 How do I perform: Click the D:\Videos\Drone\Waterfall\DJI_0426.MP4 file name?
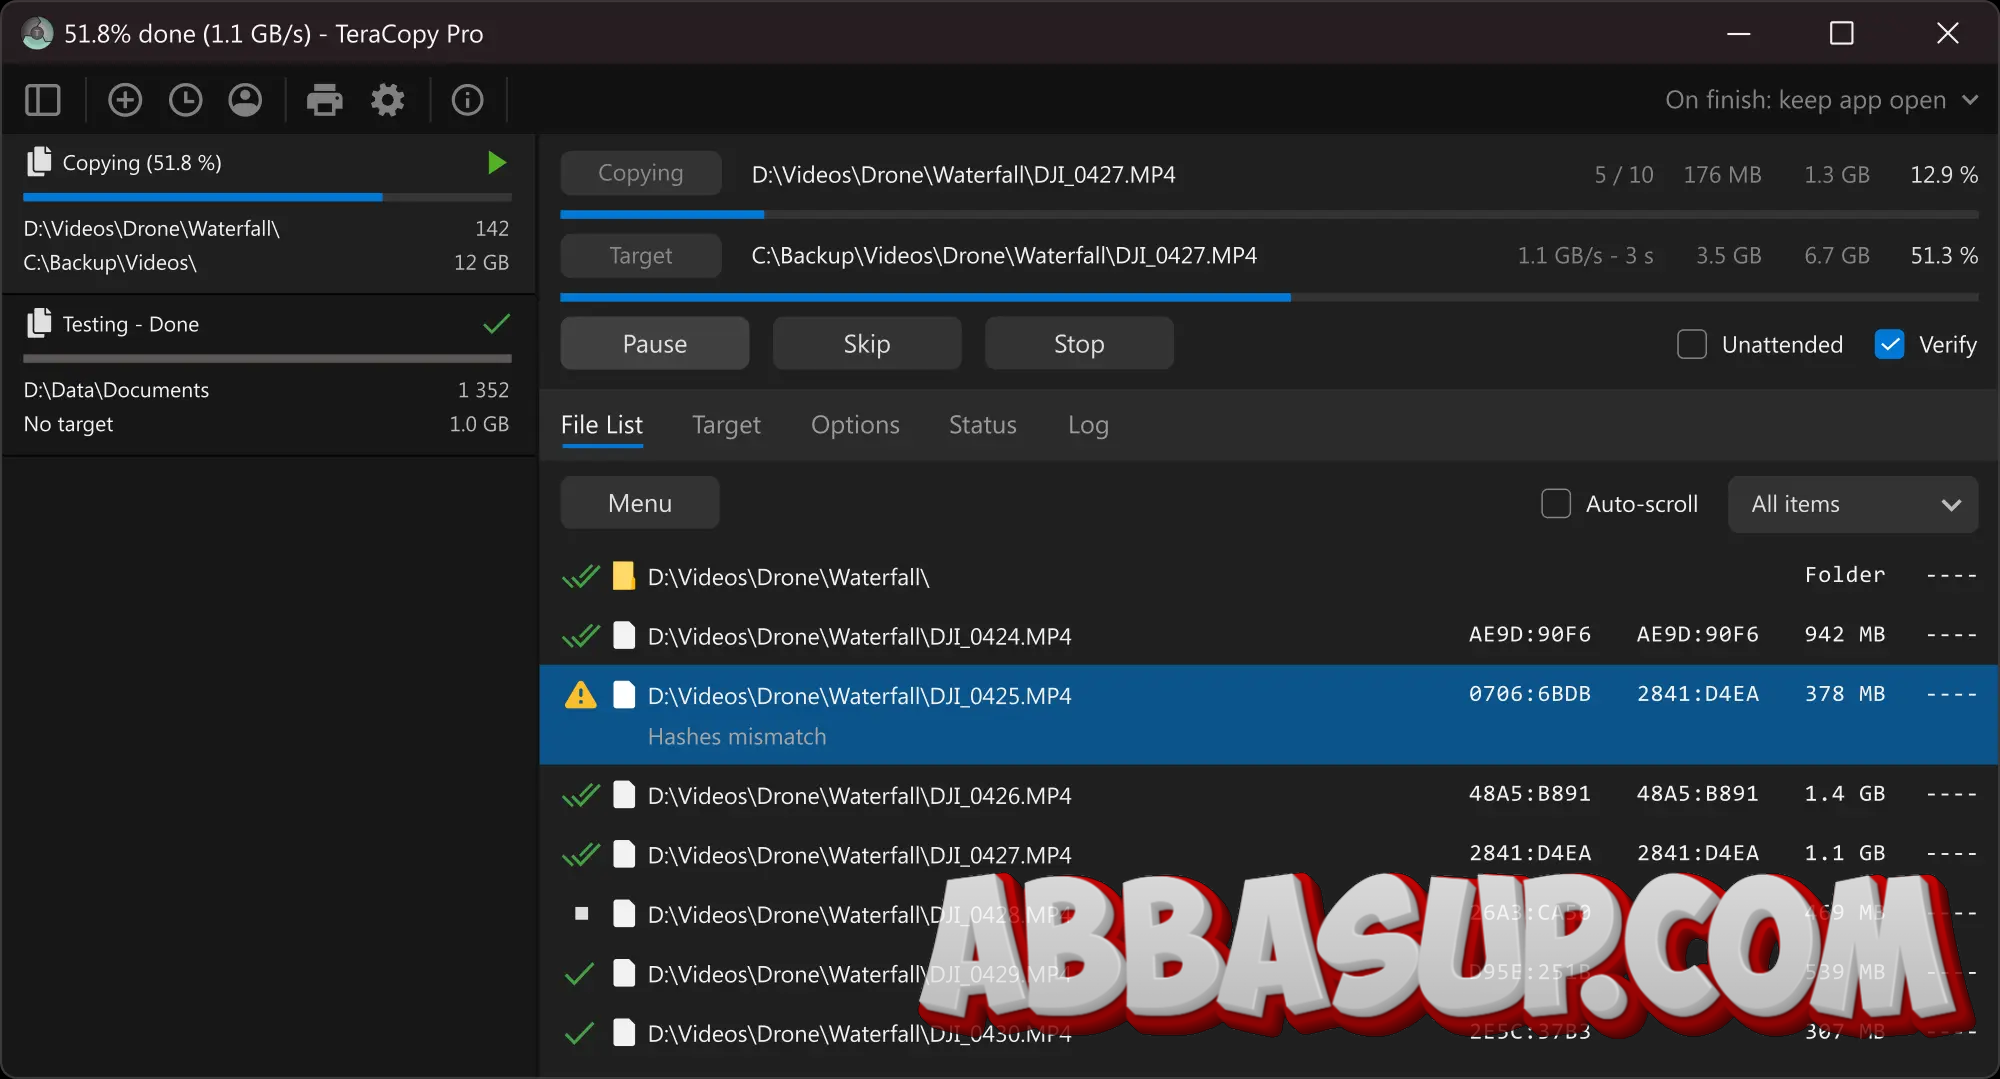pyautogui.click(x=859, y=796)
